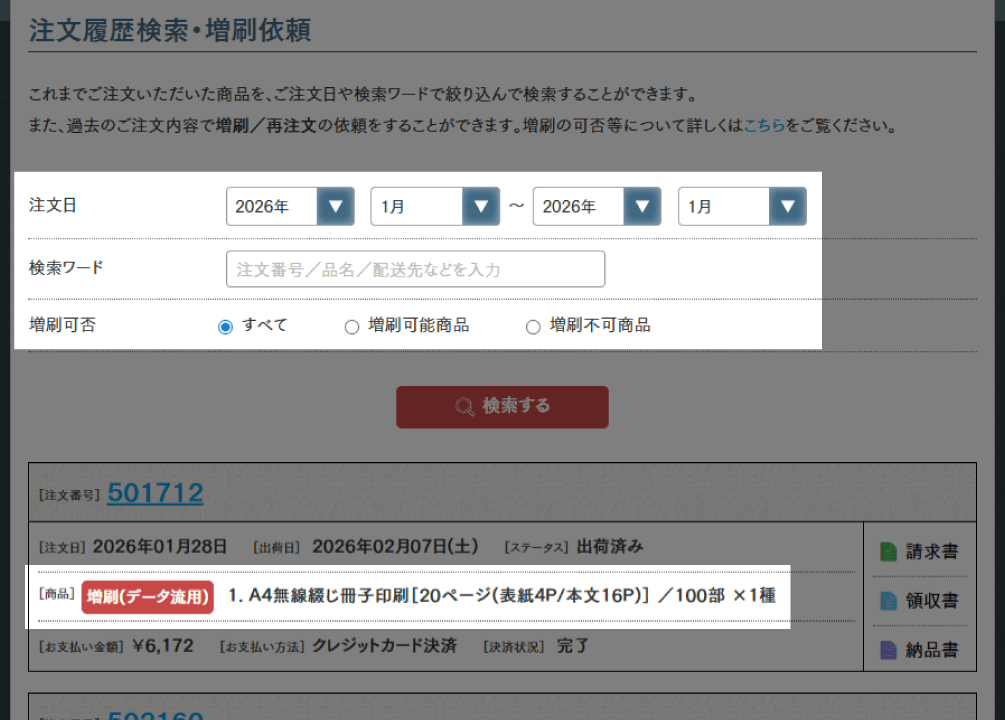Open the start month dropdown before the tilde
The height and width of the screenshot is (720, 1005).
coord(435,207)
